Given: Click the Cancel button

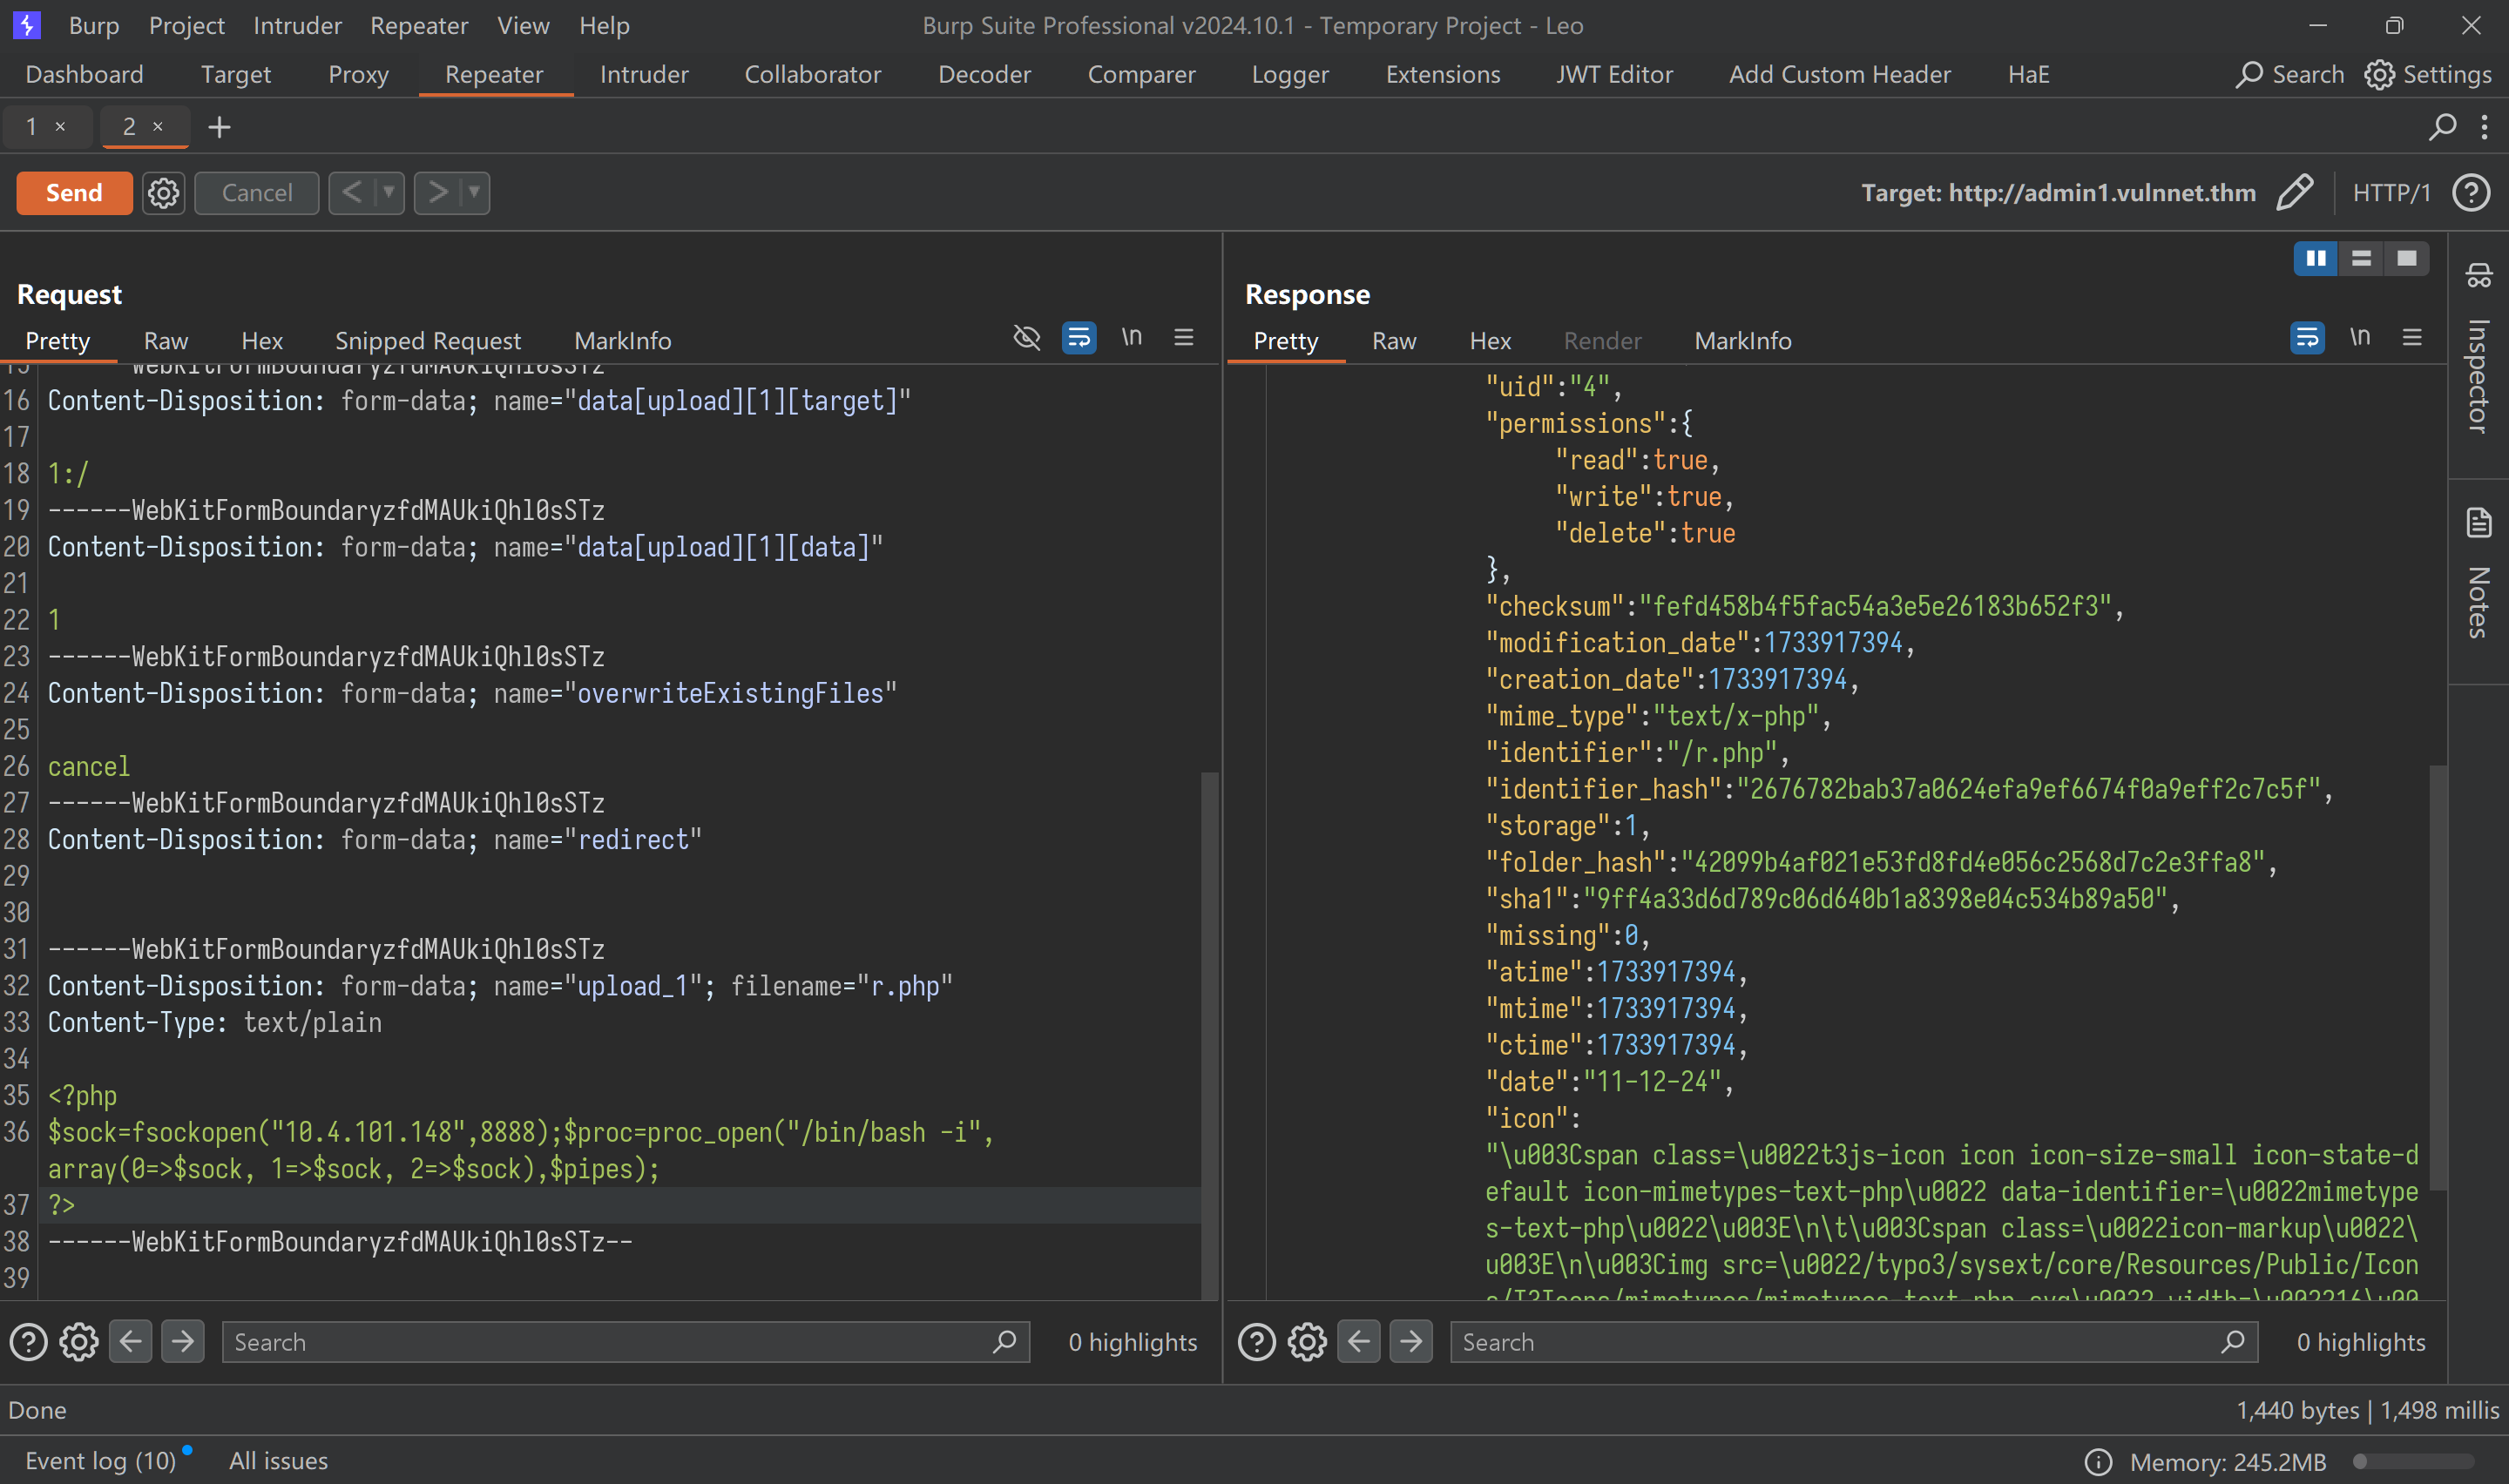Looking at the screenshot, I should (x=257, y=193).
